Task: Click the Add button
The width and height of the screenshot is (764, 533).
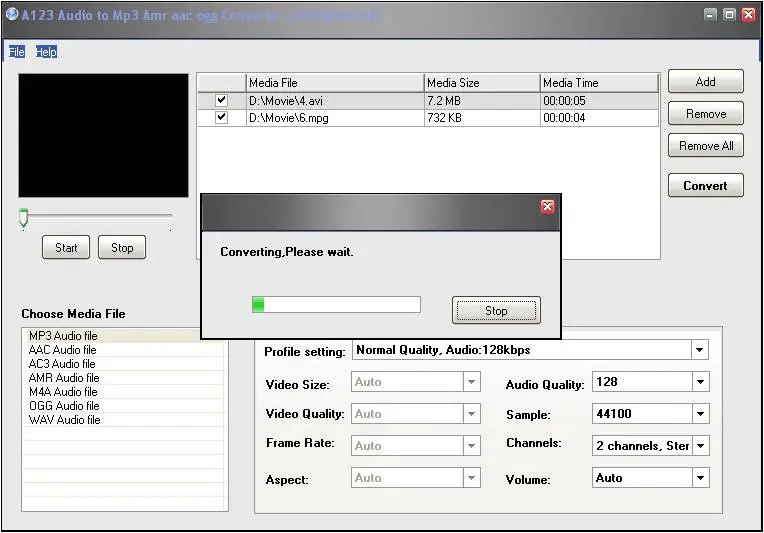Action: click(x=706, y=81)
